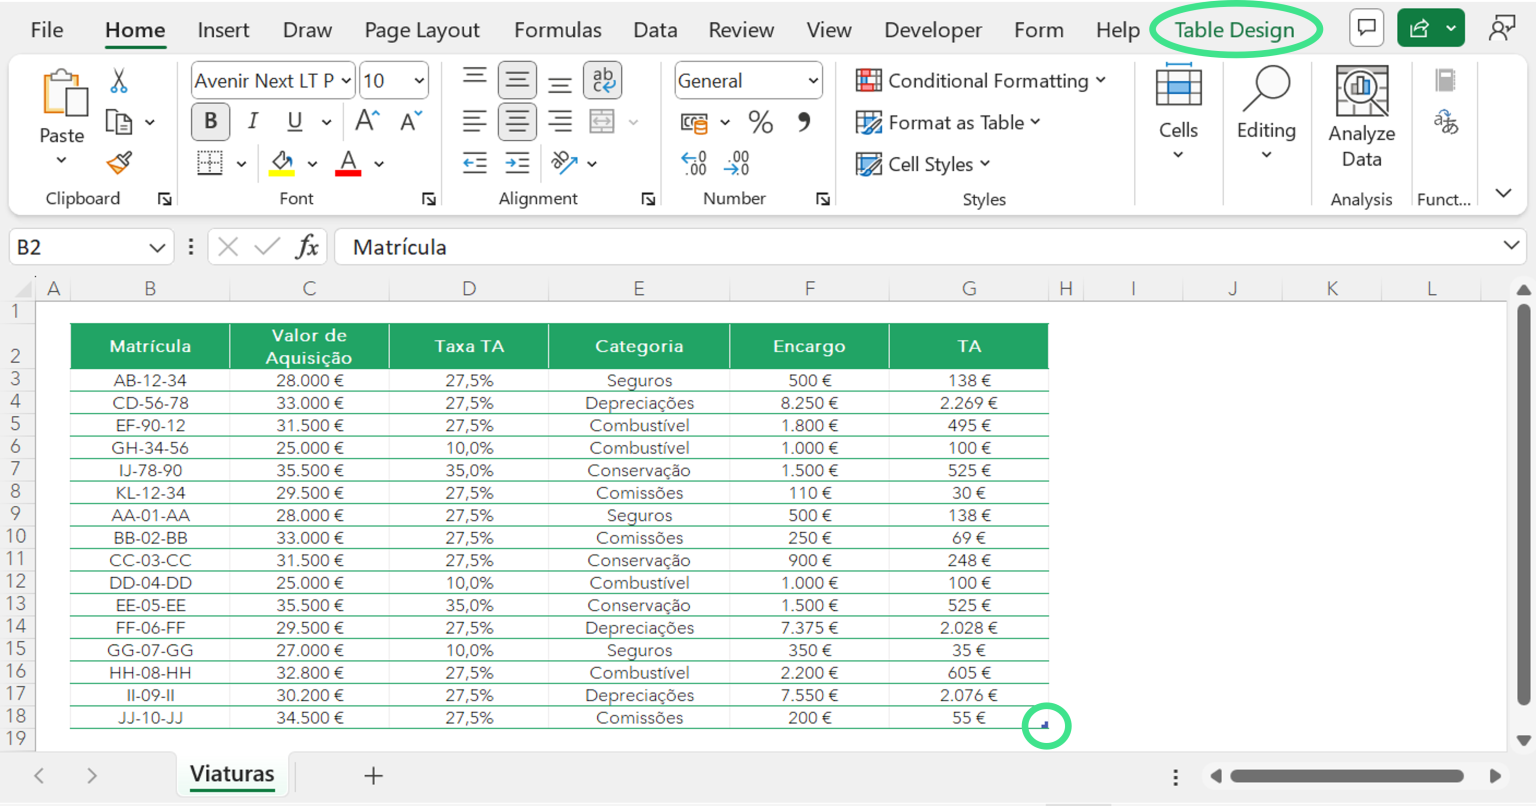1536x806 pixels.
Task: Open the Formulas ribbon tab
Action: coord(557,29)
